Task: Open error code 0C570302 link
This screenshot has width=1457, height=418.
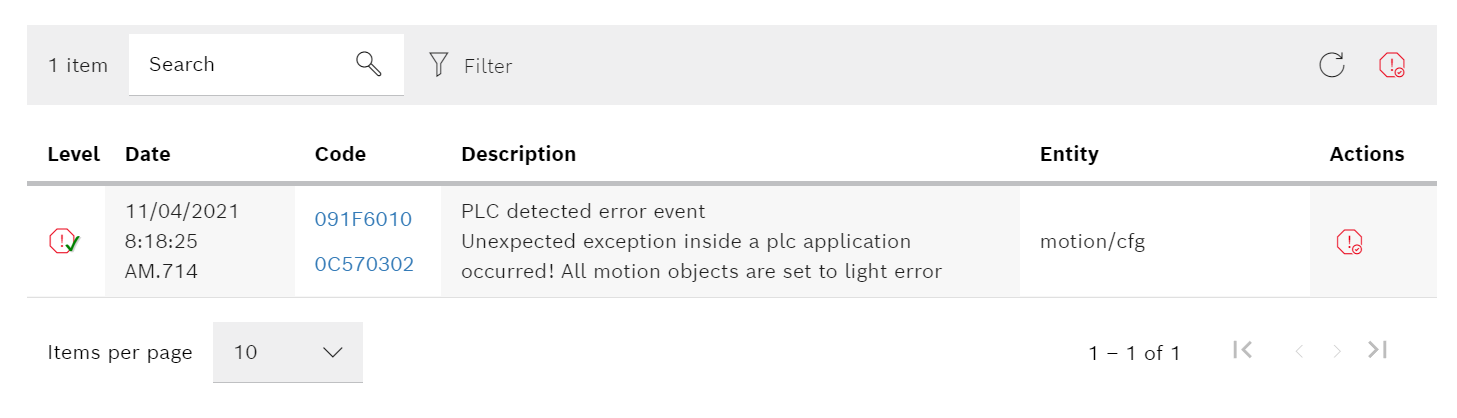Action: (x=364, y=264)
